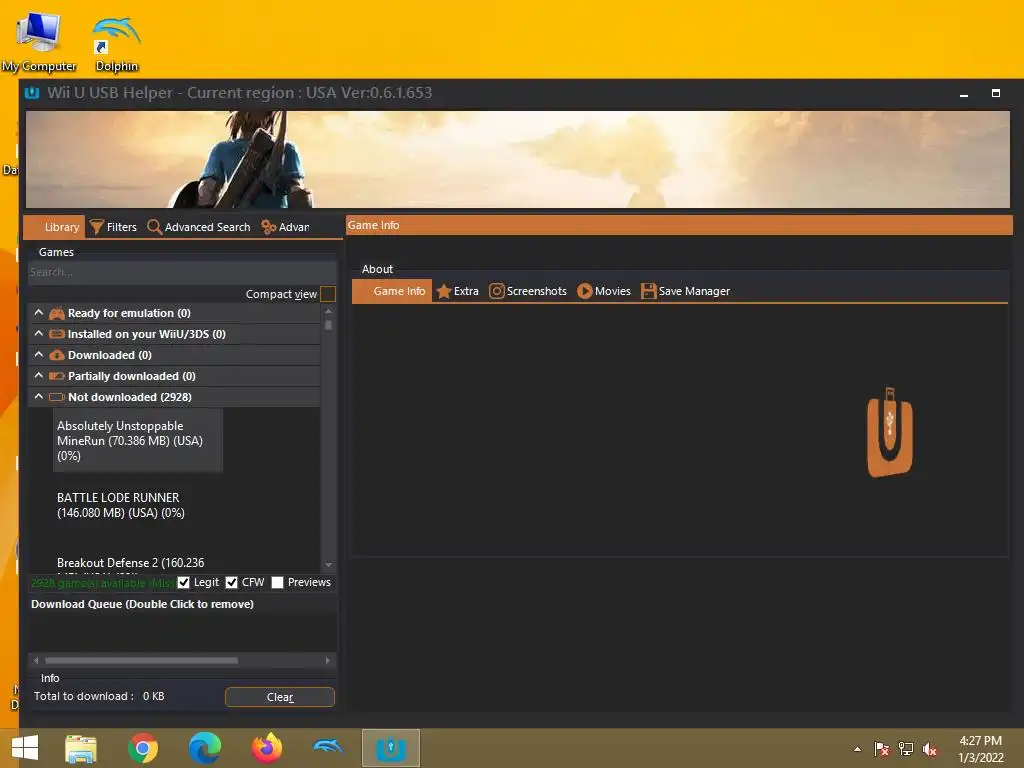
Task: Open the Advanced Search tab
Action: point(199,227)
